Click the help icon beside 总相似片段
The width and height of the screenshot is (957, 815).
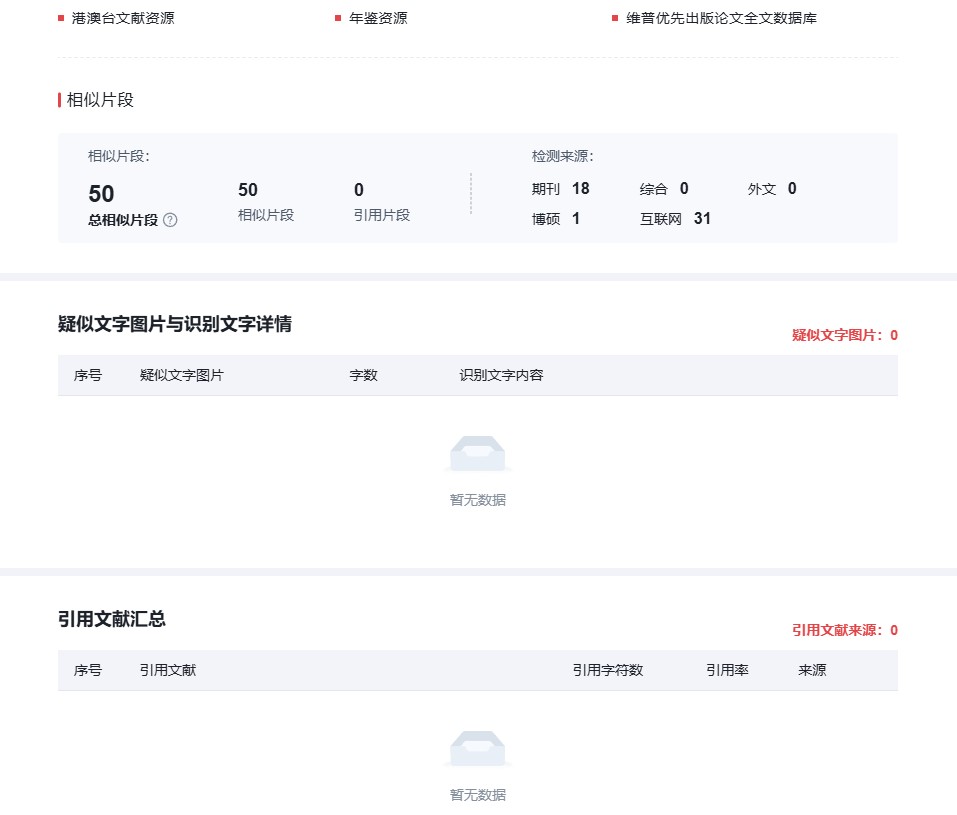pos(170,220)
